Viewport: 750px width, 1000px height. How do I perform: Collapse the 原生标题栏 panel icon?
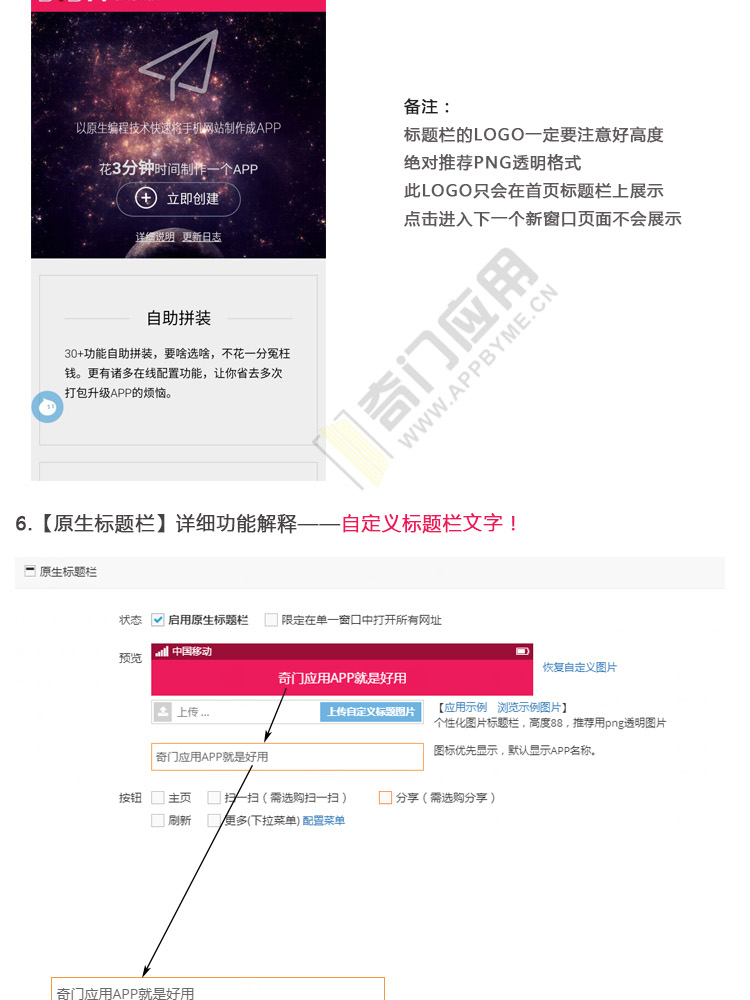[x=29, y=571]
